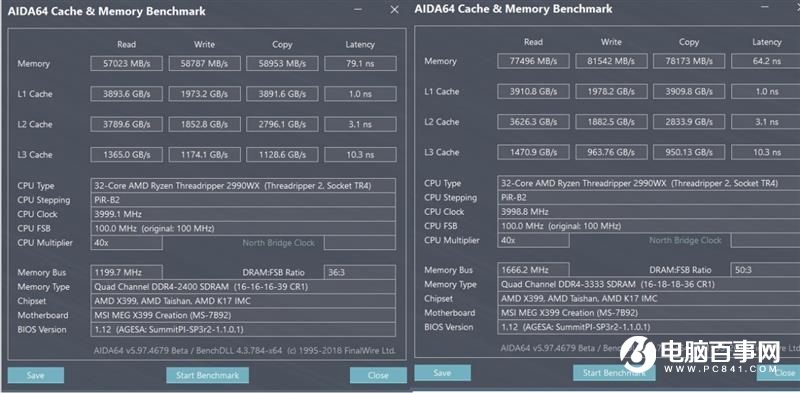Click CPU Type field in left window

tap(243, 185)
